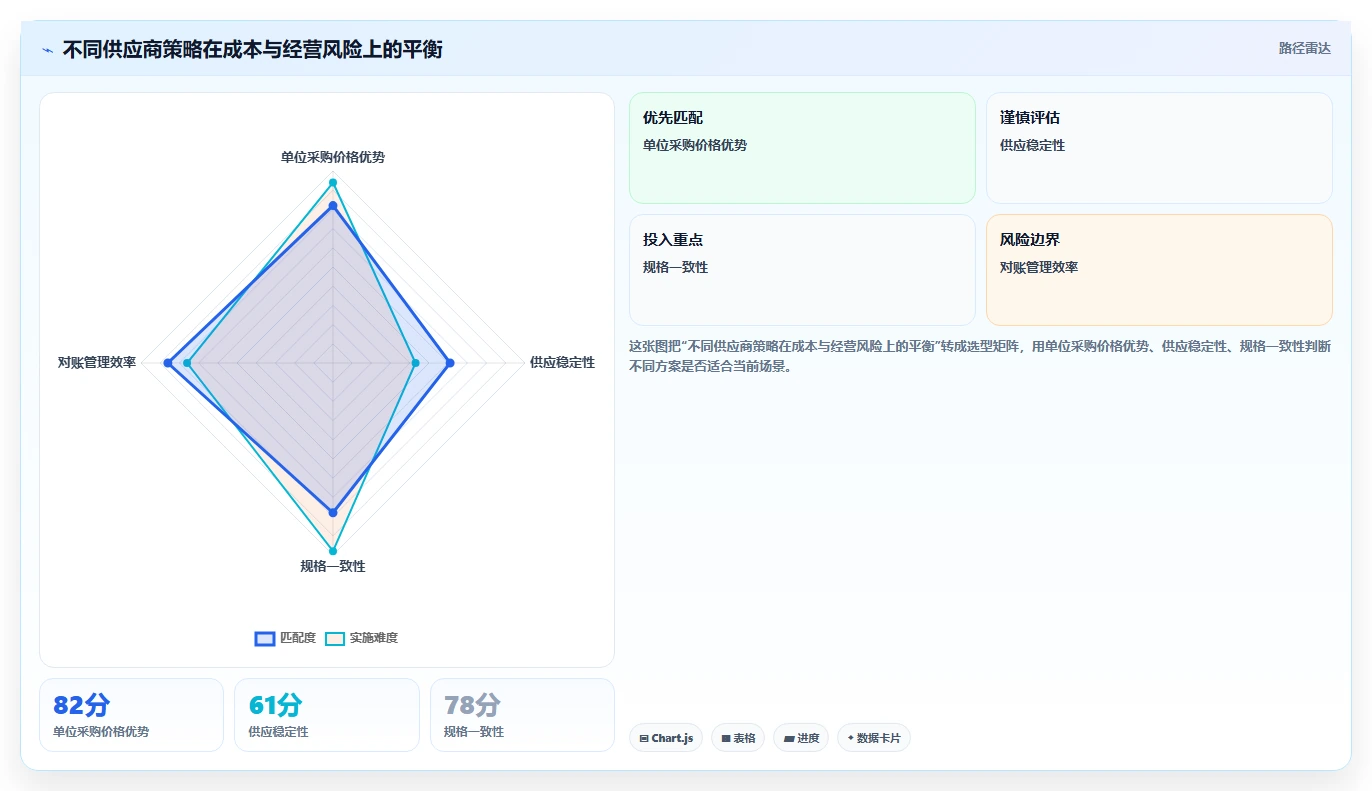Click the 82分 score card
This screenshot has height=791, width=1372.
(131, 715)
